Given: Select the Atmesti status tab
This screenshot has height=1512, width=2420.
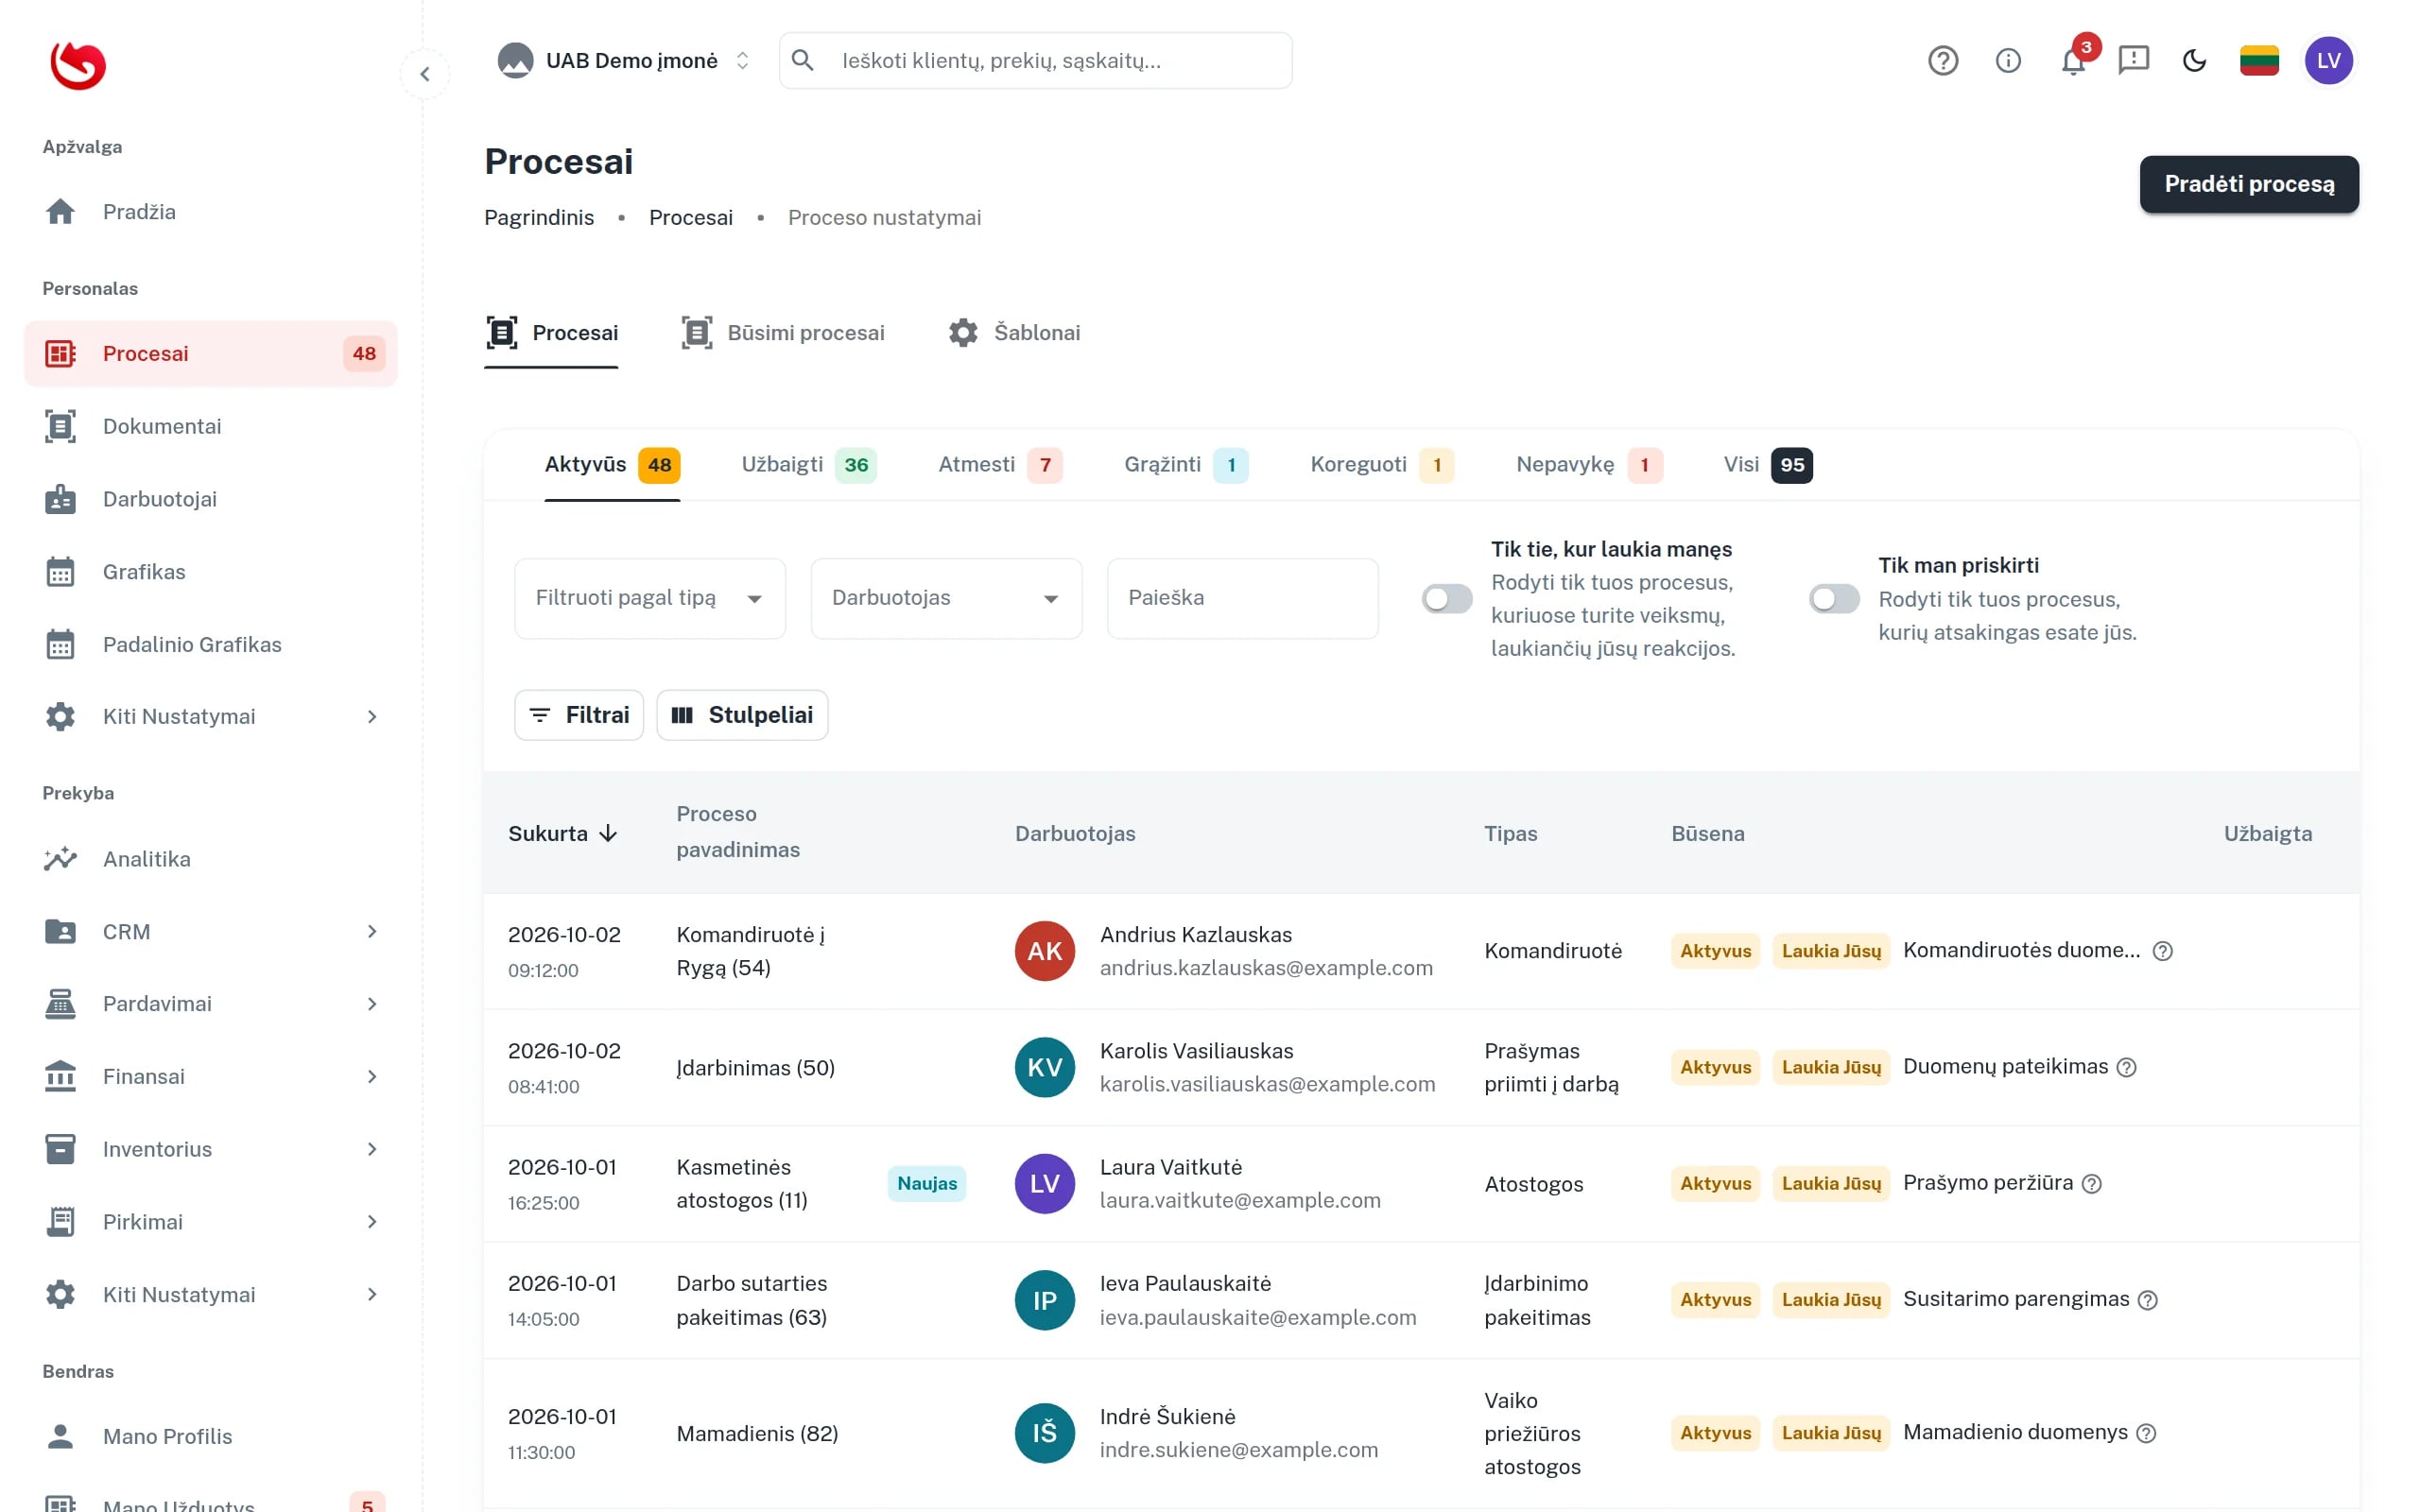Looking at the screenshot, I should coord(1000,465).
